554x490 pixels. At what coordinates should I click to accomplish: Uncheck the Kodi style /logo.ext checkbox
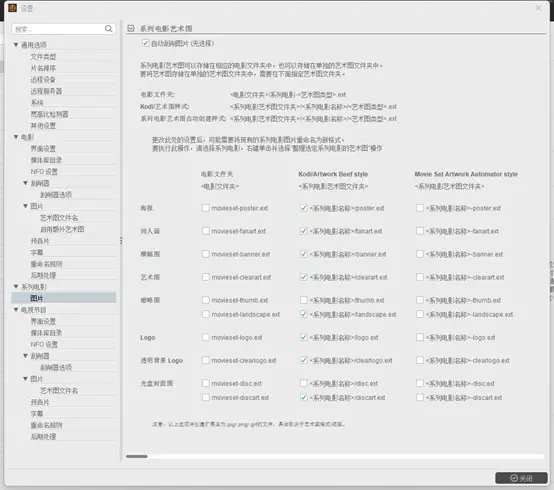(x=303, y=337)
